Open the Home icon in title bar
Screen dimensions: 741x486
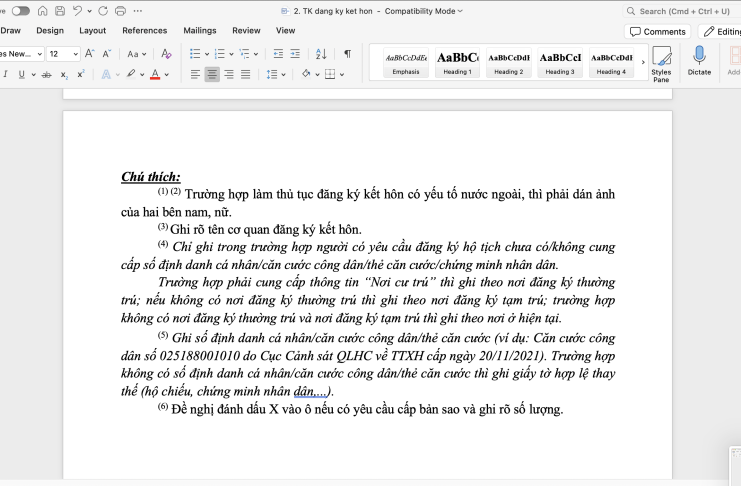(42, 11)
